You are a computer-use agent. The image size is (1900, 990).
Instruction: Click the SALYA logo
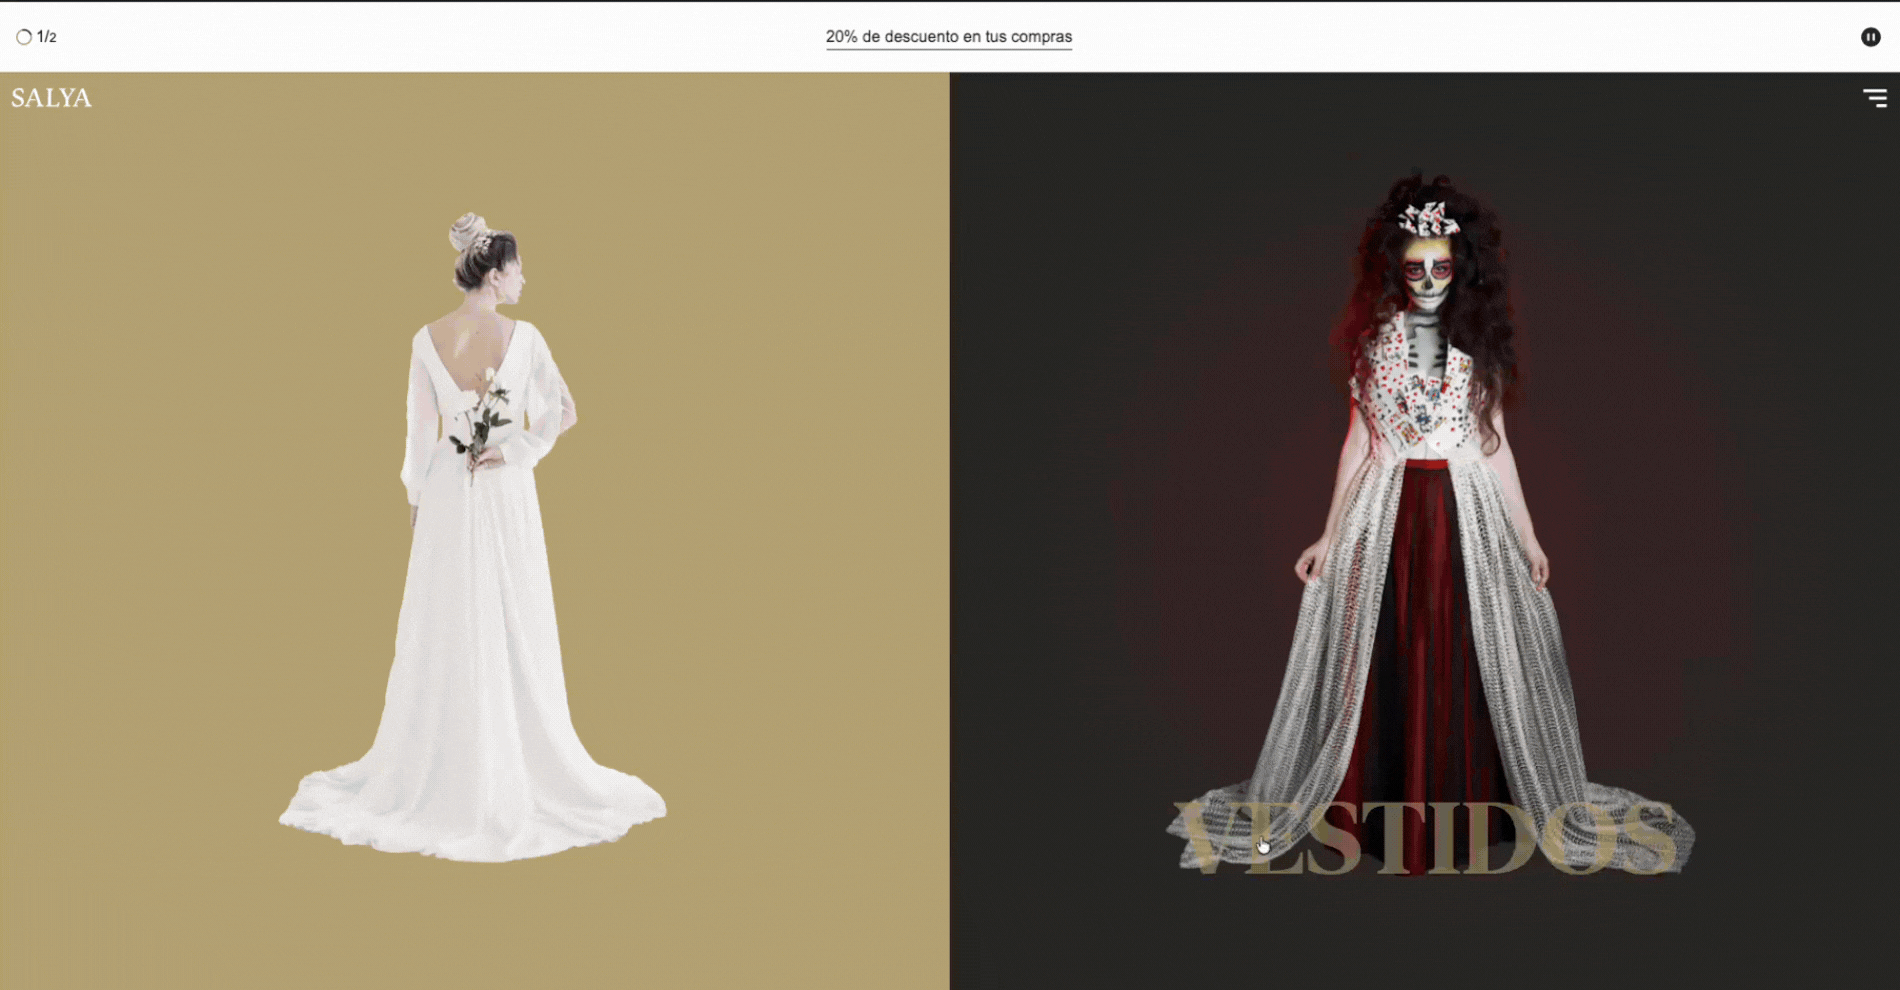pyautogui.click(x=51, y=98)
